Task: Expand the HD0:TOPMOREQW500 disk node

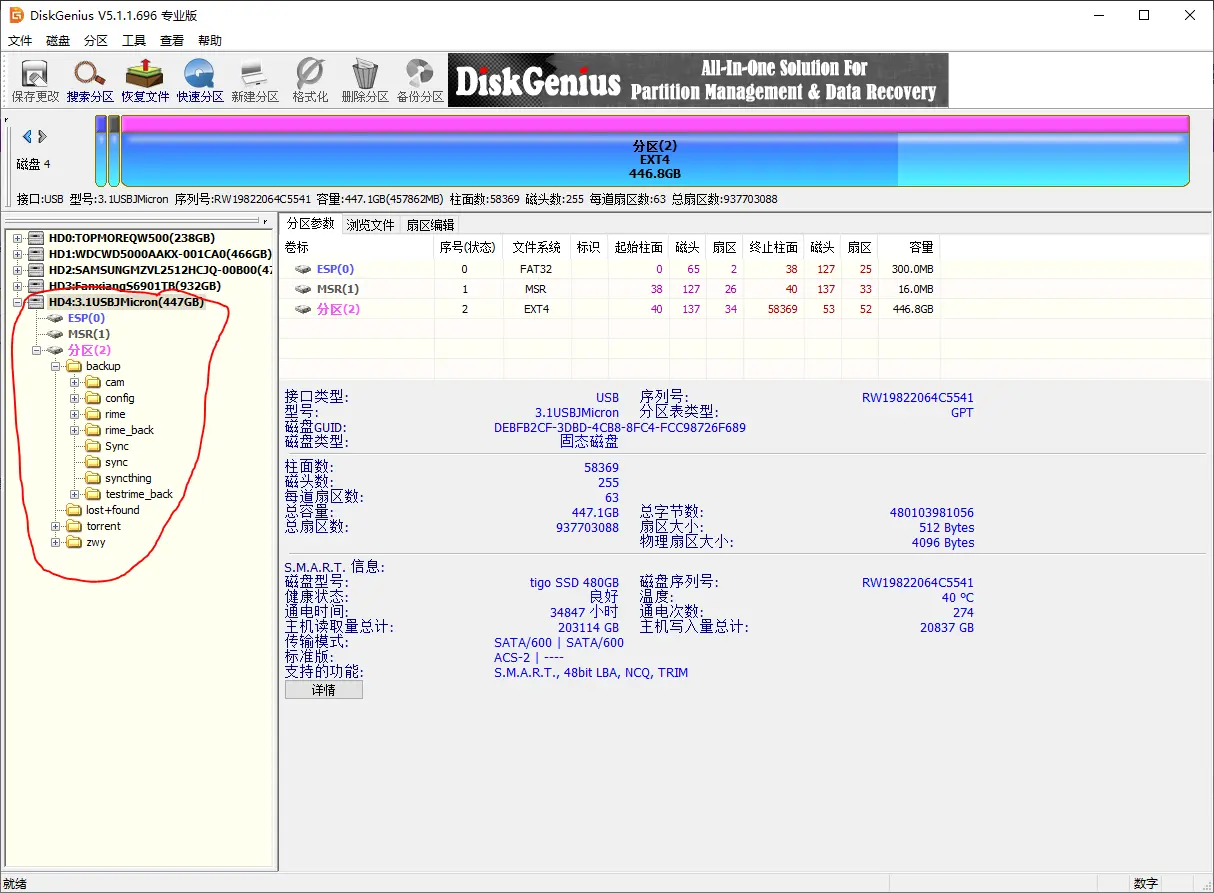Action: 18,238
